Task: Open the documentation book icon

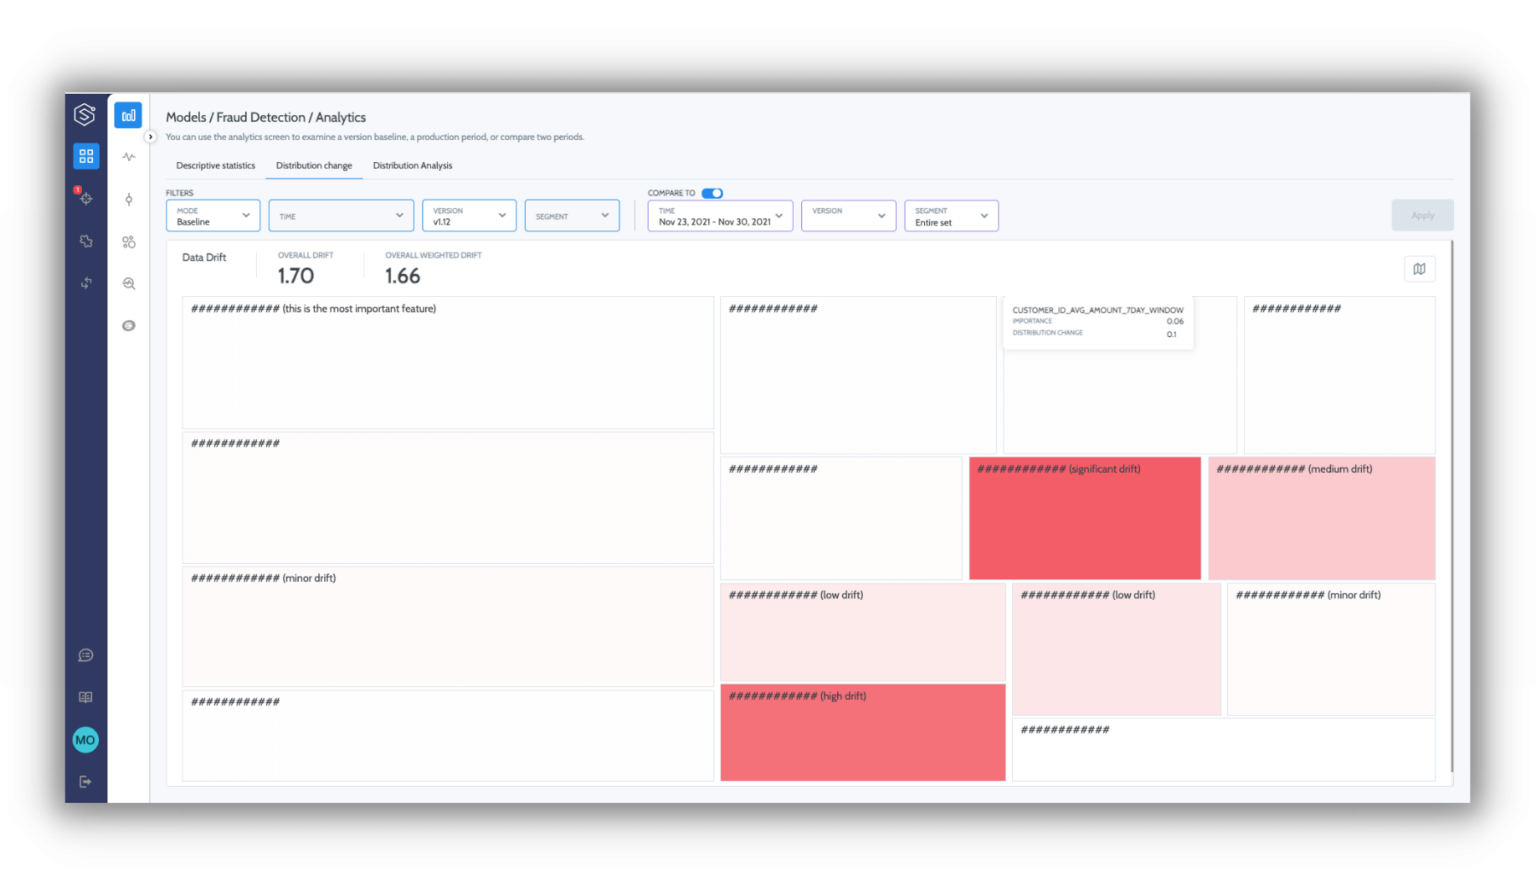Action: pos(86,697)
